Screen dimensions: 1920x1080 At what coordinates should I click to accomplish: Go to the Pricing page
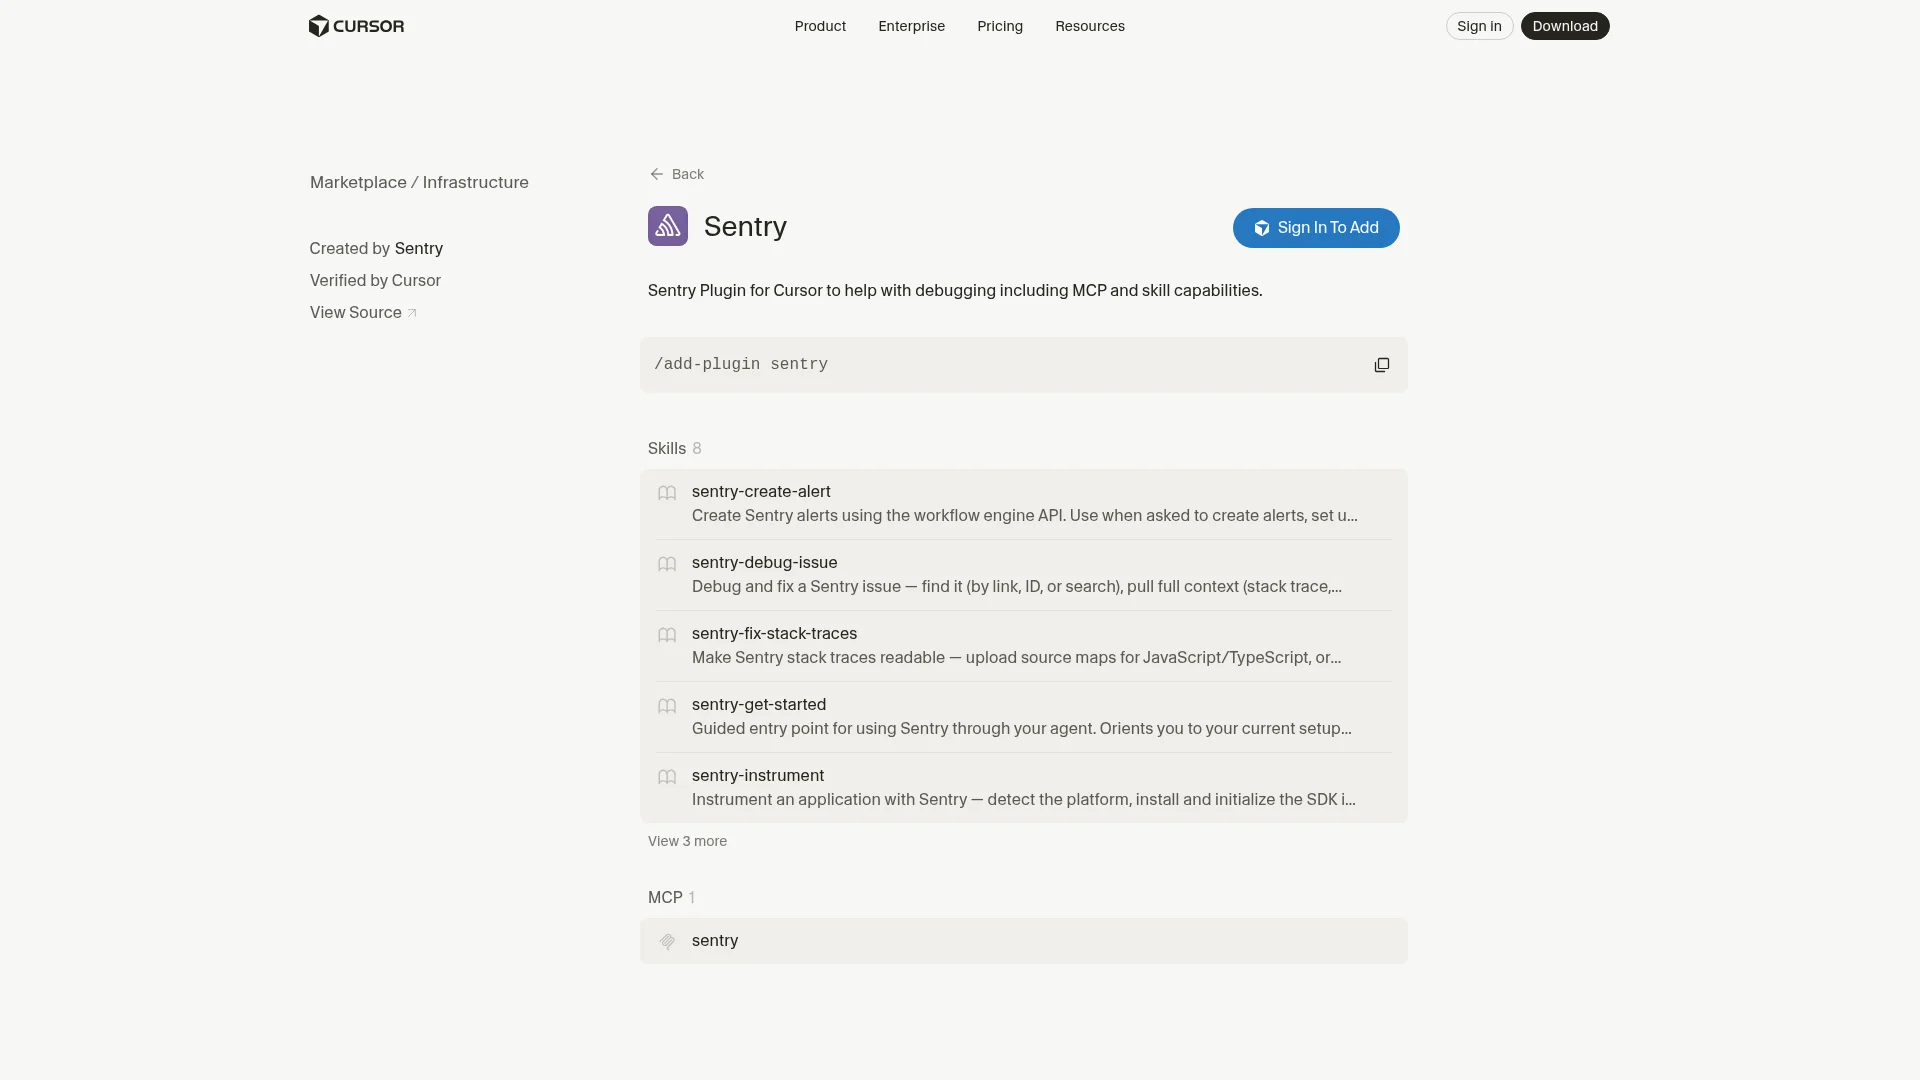[1000, 26]
